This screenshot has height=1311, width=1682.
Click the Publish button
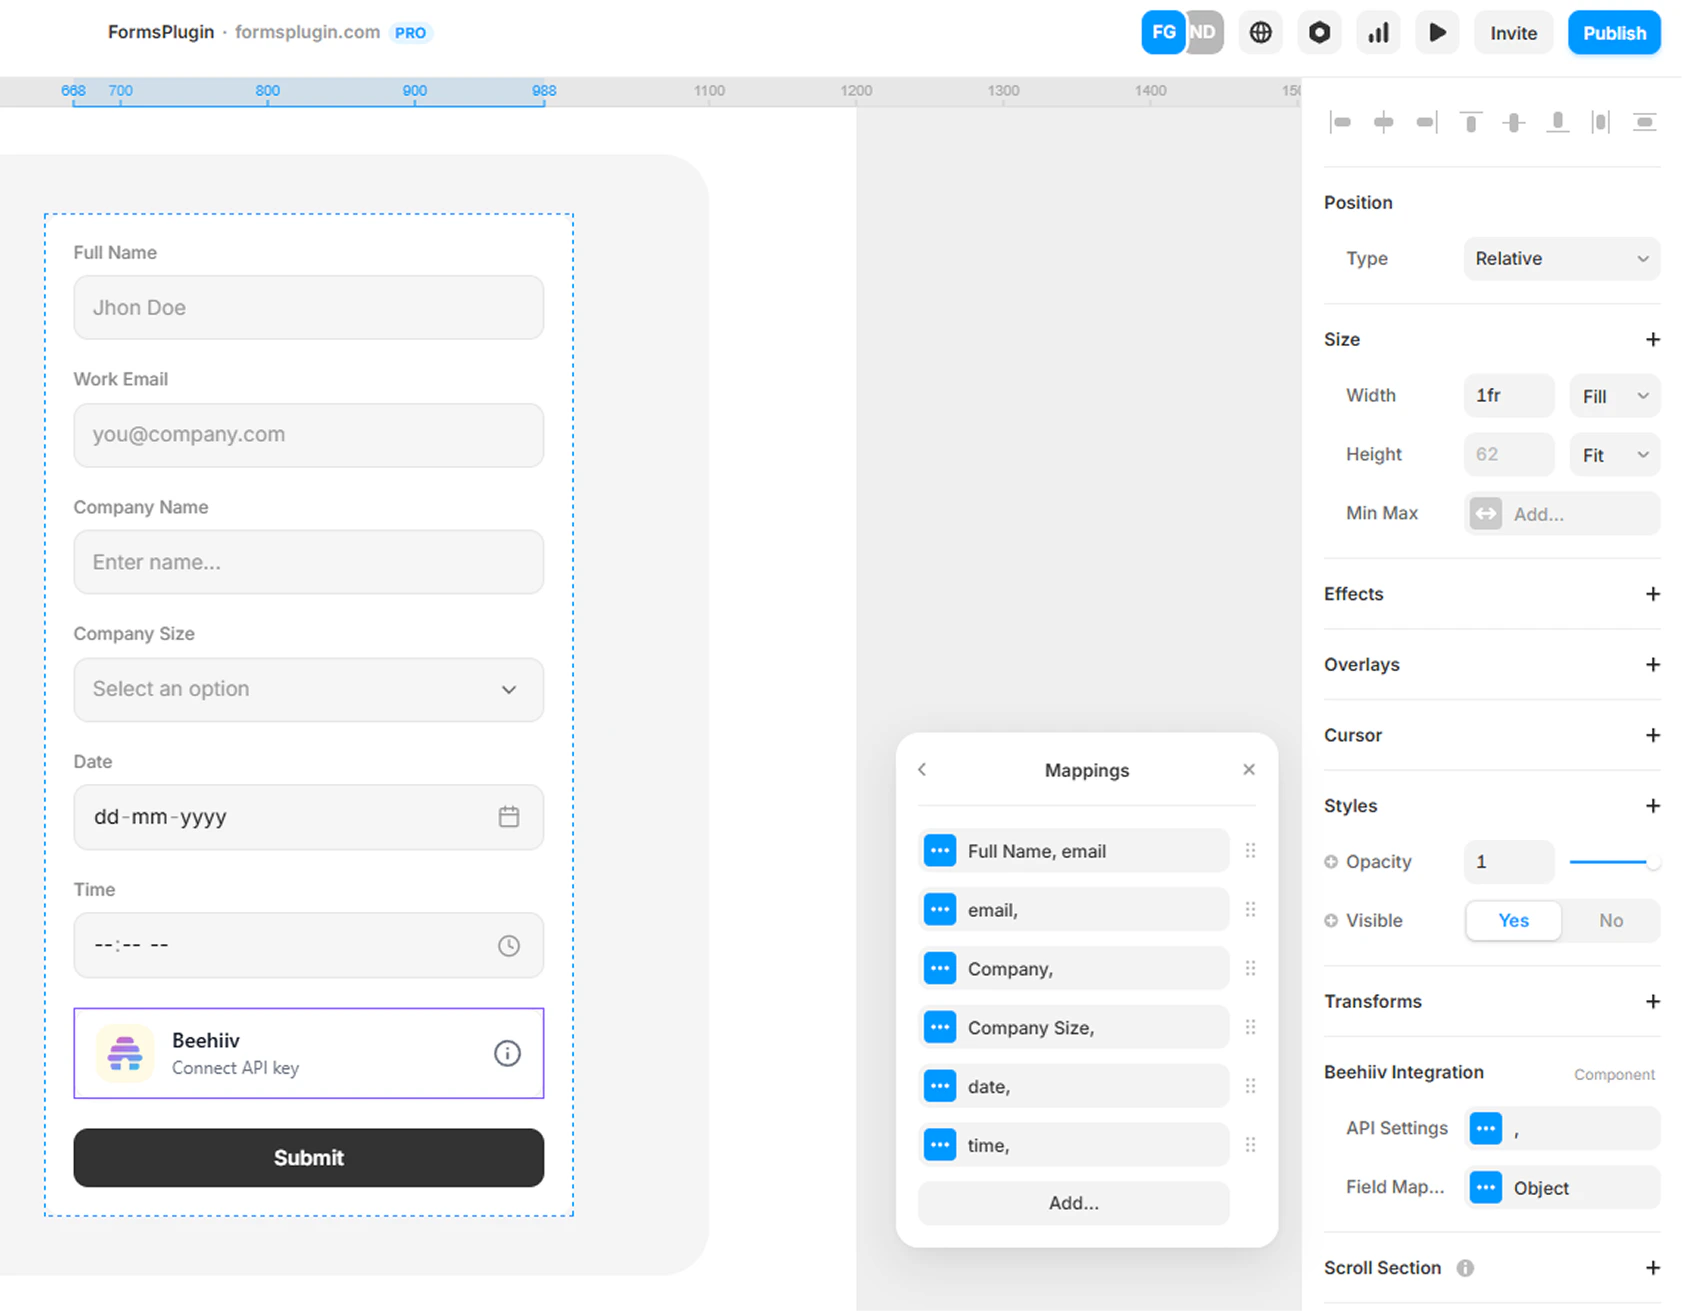(x=1614, y=33)
